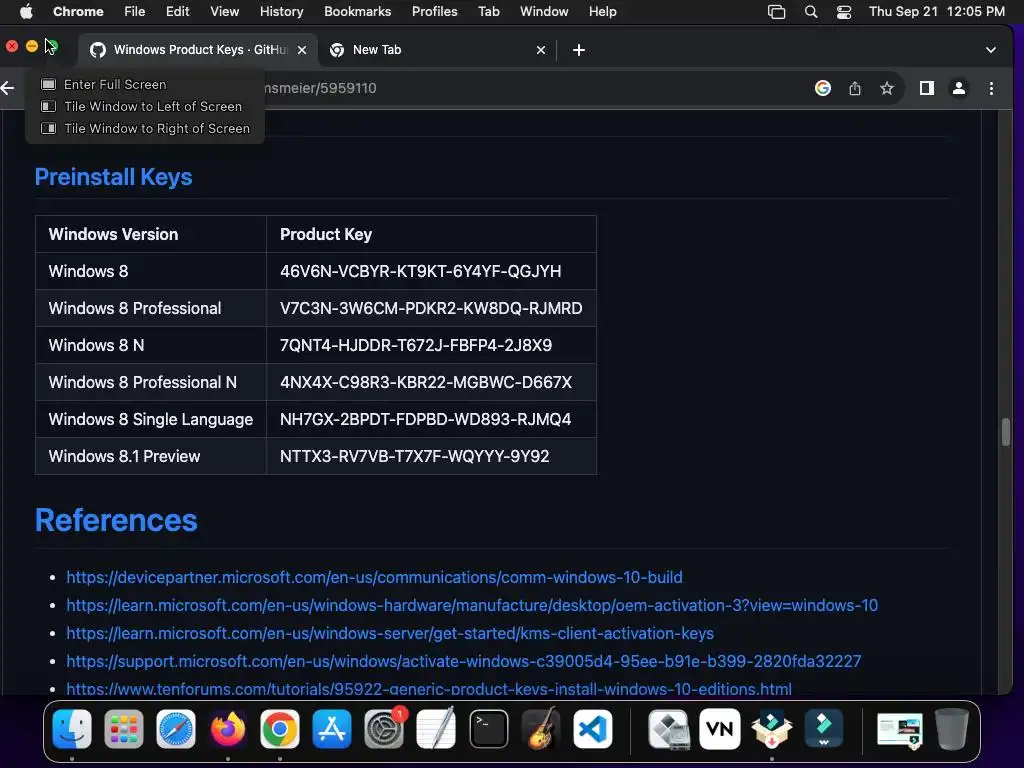Open Boot Camp Assistant dock icon
1024x768 pixels.
[x=668, y=729]
